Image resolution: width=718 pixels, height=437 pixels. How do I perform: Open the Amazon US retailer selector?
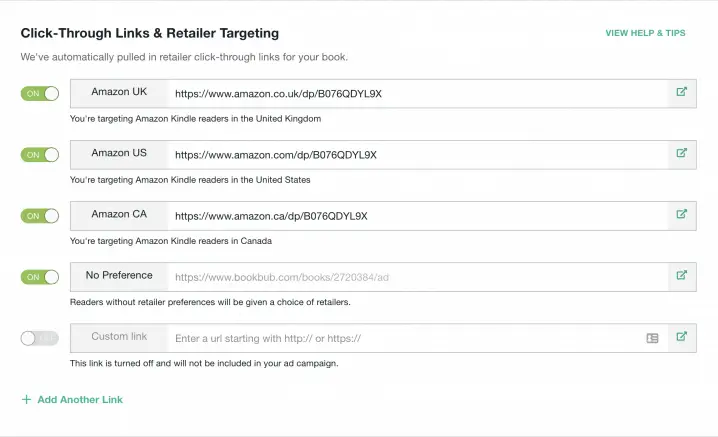point(119,155)
